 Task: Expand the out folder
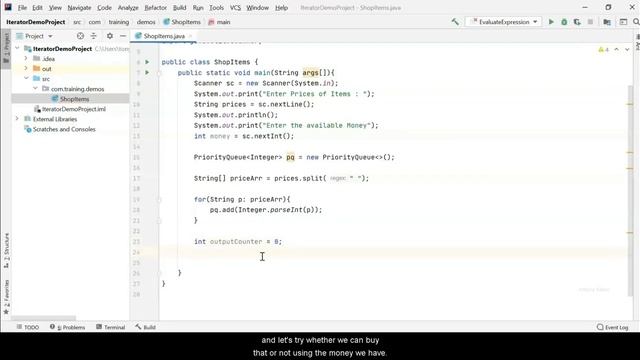[x=26, y=68]
